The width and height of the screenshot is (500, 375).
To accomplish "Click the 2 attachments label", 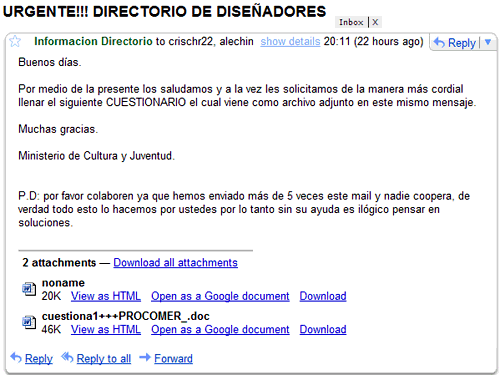I will 59,263.
